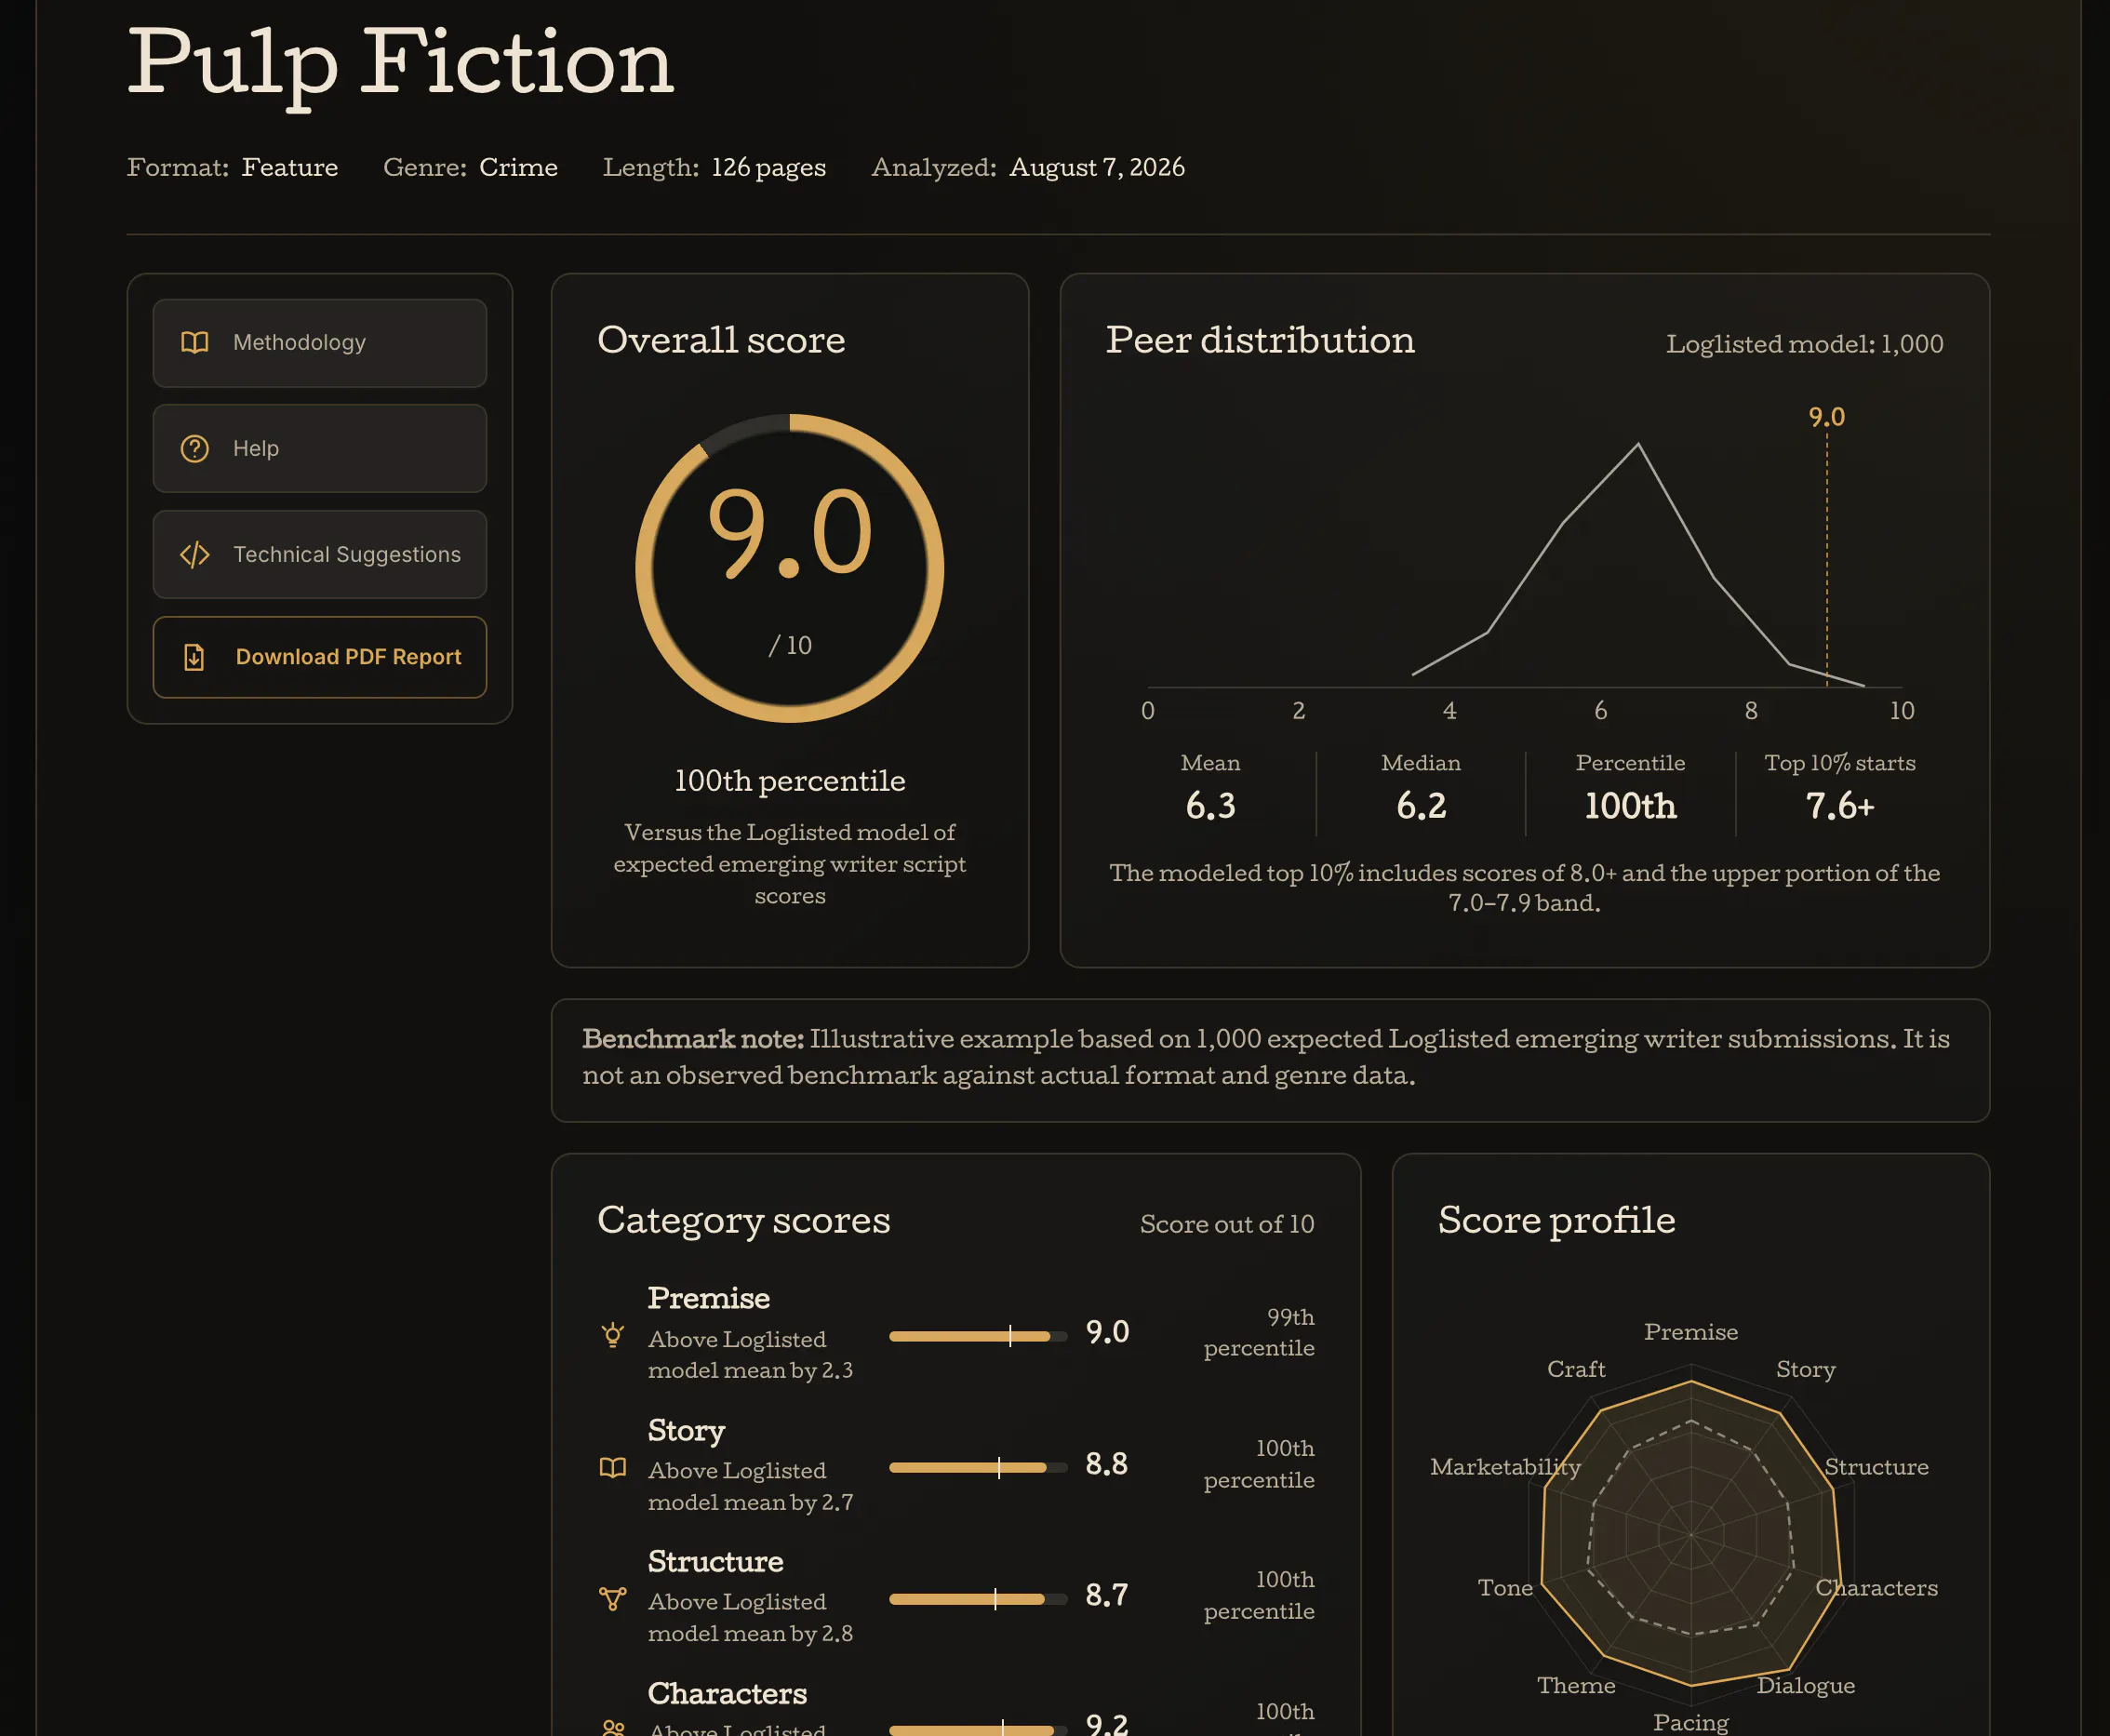The height and width of the screenshot is (1736, 2110).
Task: Click the Structure category name
Action: point(715,1561)
